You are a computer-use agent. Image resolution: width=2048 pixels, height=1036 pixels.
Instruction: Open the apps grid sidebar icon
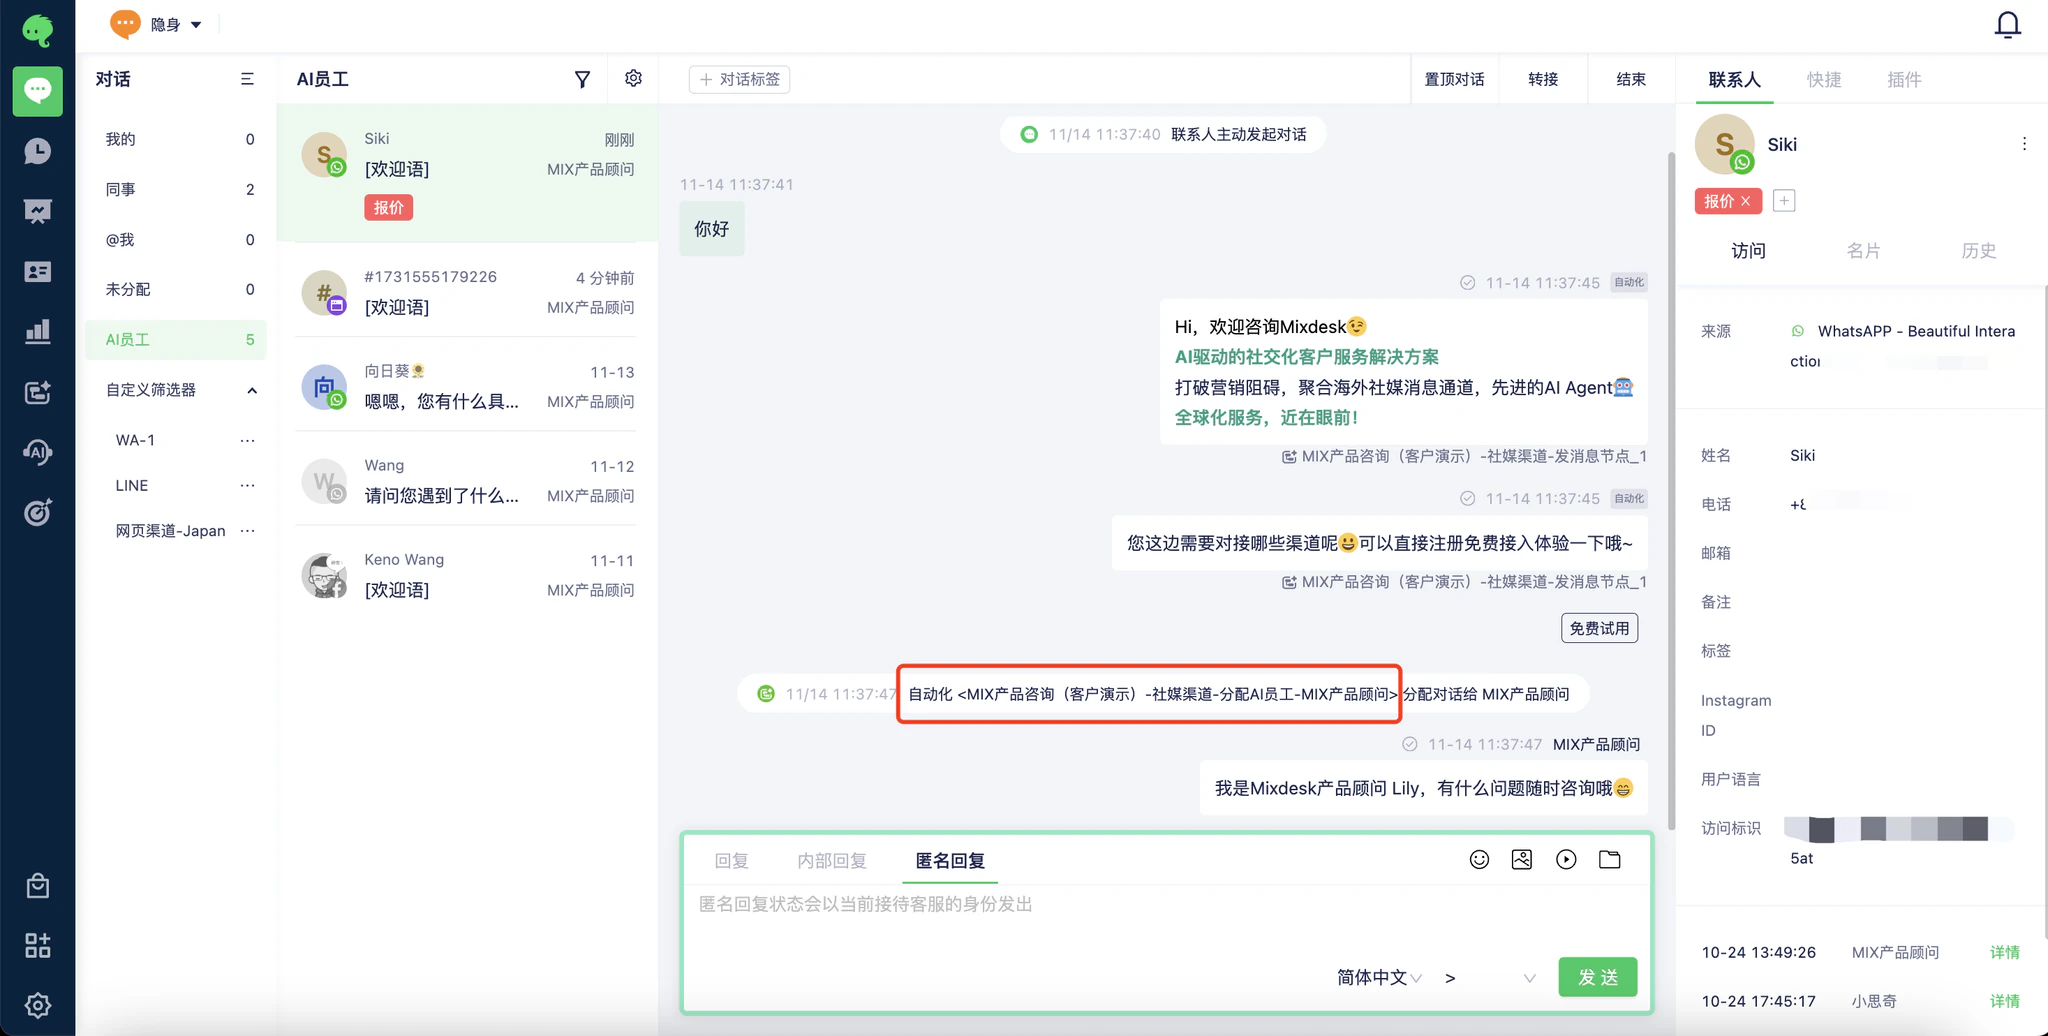pos(37,945)
